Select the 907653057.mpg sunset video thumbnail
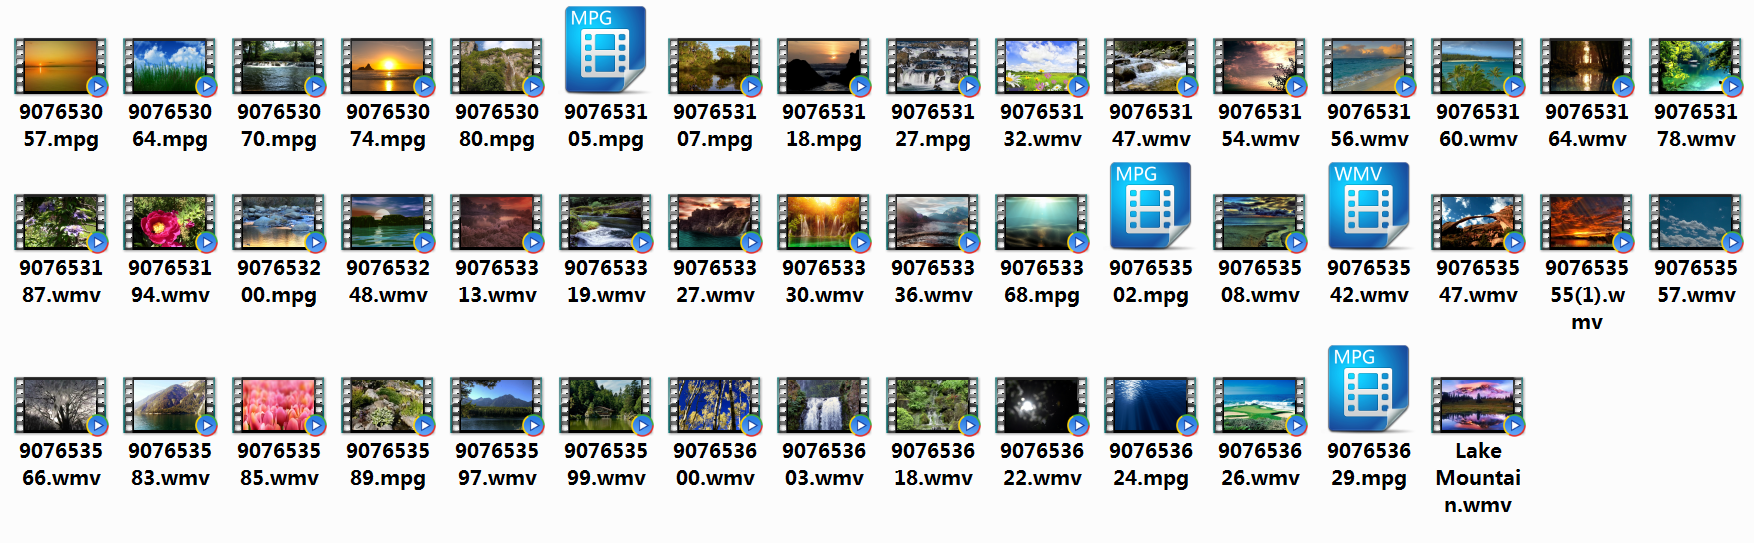This screenshot has height=543, width=1754. point(61,67)
